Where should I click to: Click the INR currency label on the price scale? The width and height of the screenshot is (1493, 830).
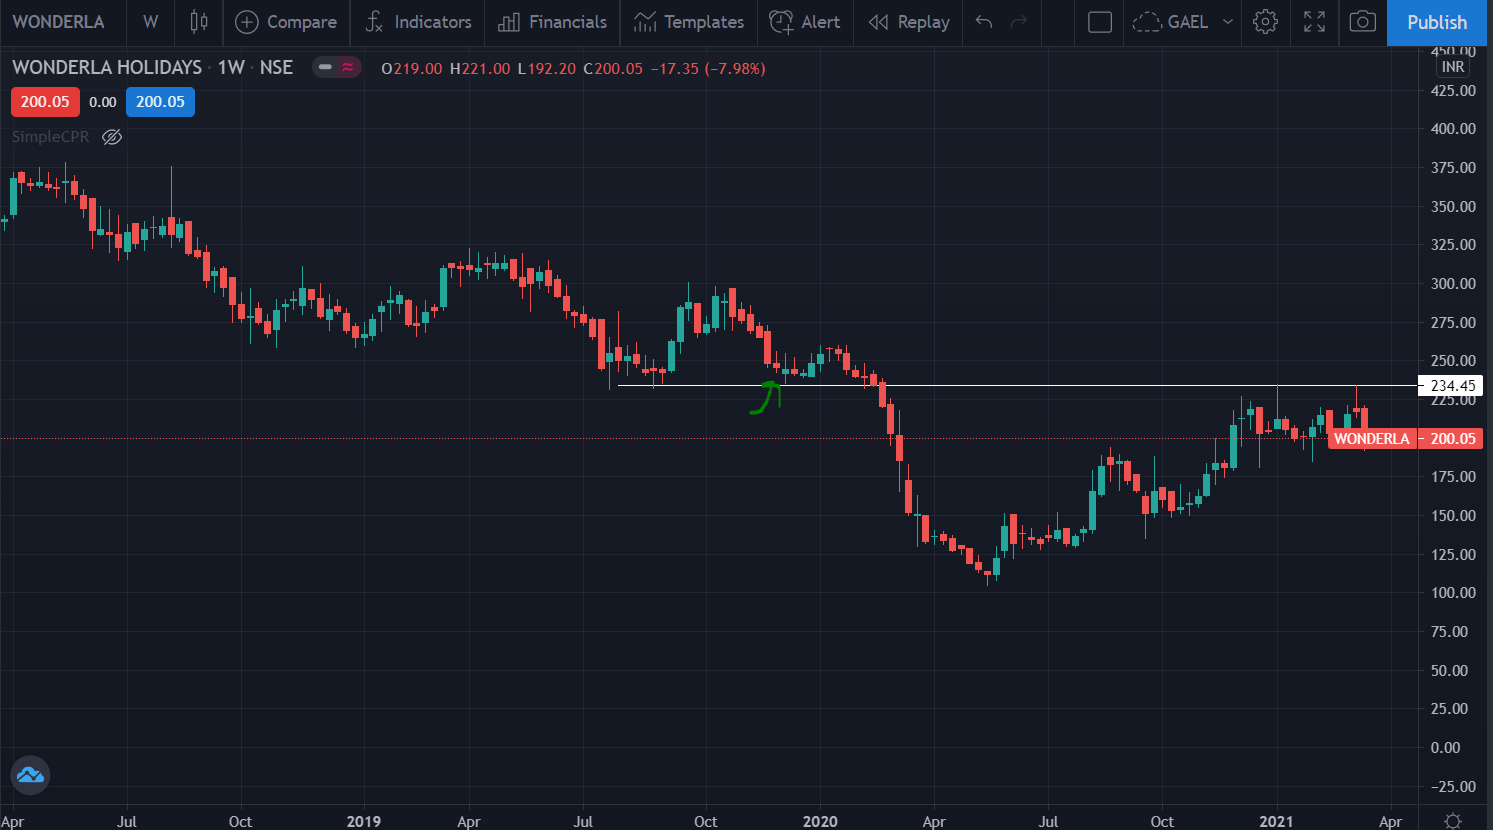coord(1453,67)
